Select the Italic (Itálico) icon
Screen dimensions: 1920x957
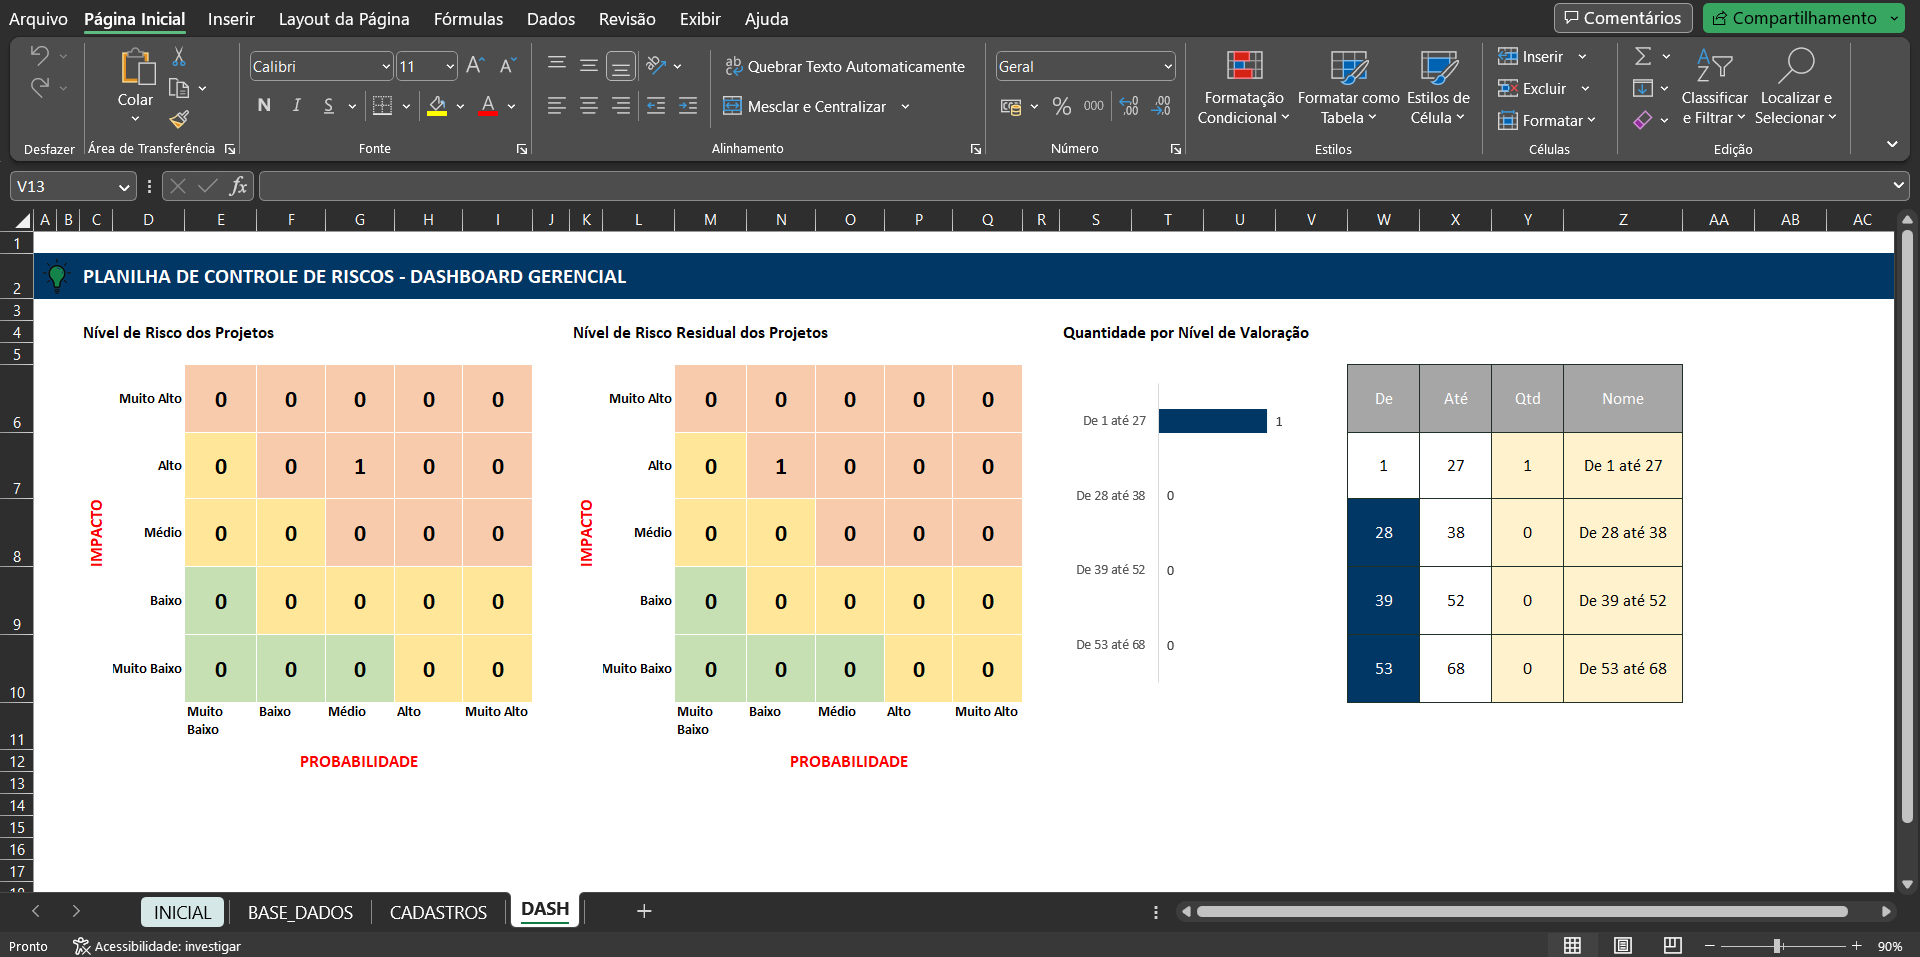coord(296,106)
